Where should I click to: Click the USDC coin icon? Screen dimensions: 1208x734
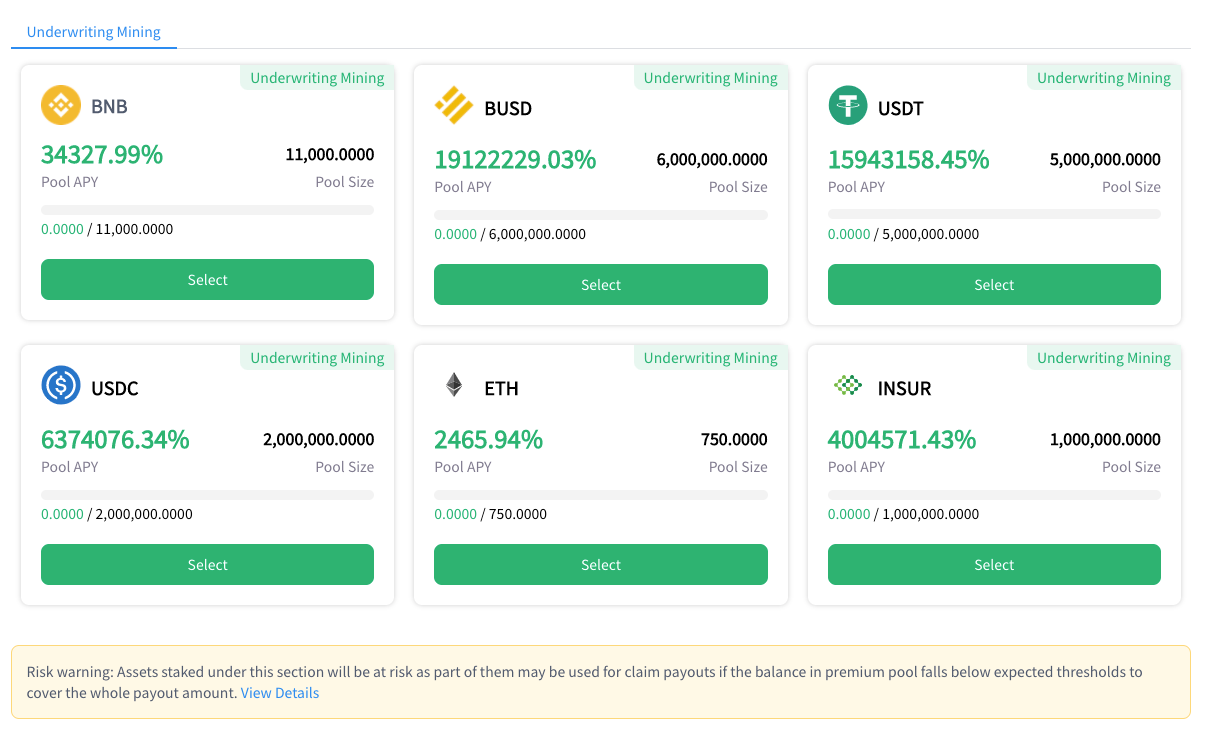[x=61, y=385]
